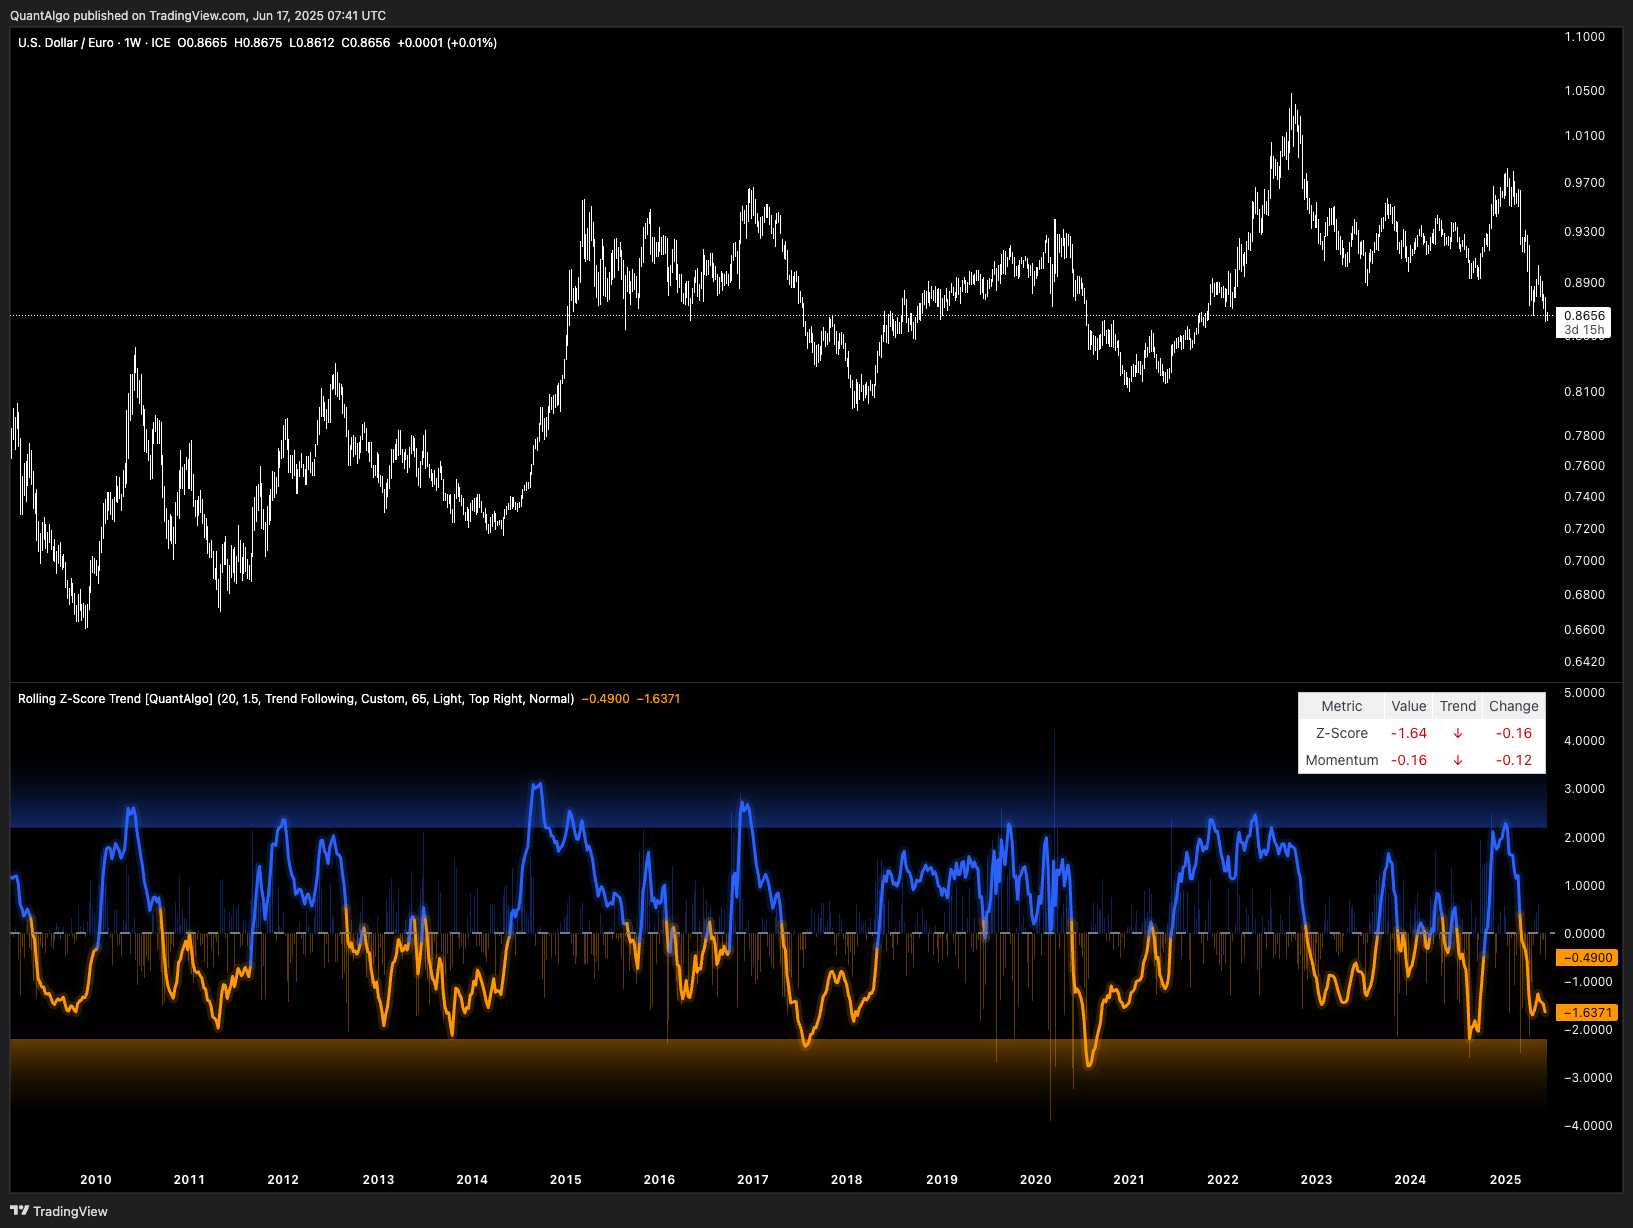Click the high value H0.8675

(258, 43)
